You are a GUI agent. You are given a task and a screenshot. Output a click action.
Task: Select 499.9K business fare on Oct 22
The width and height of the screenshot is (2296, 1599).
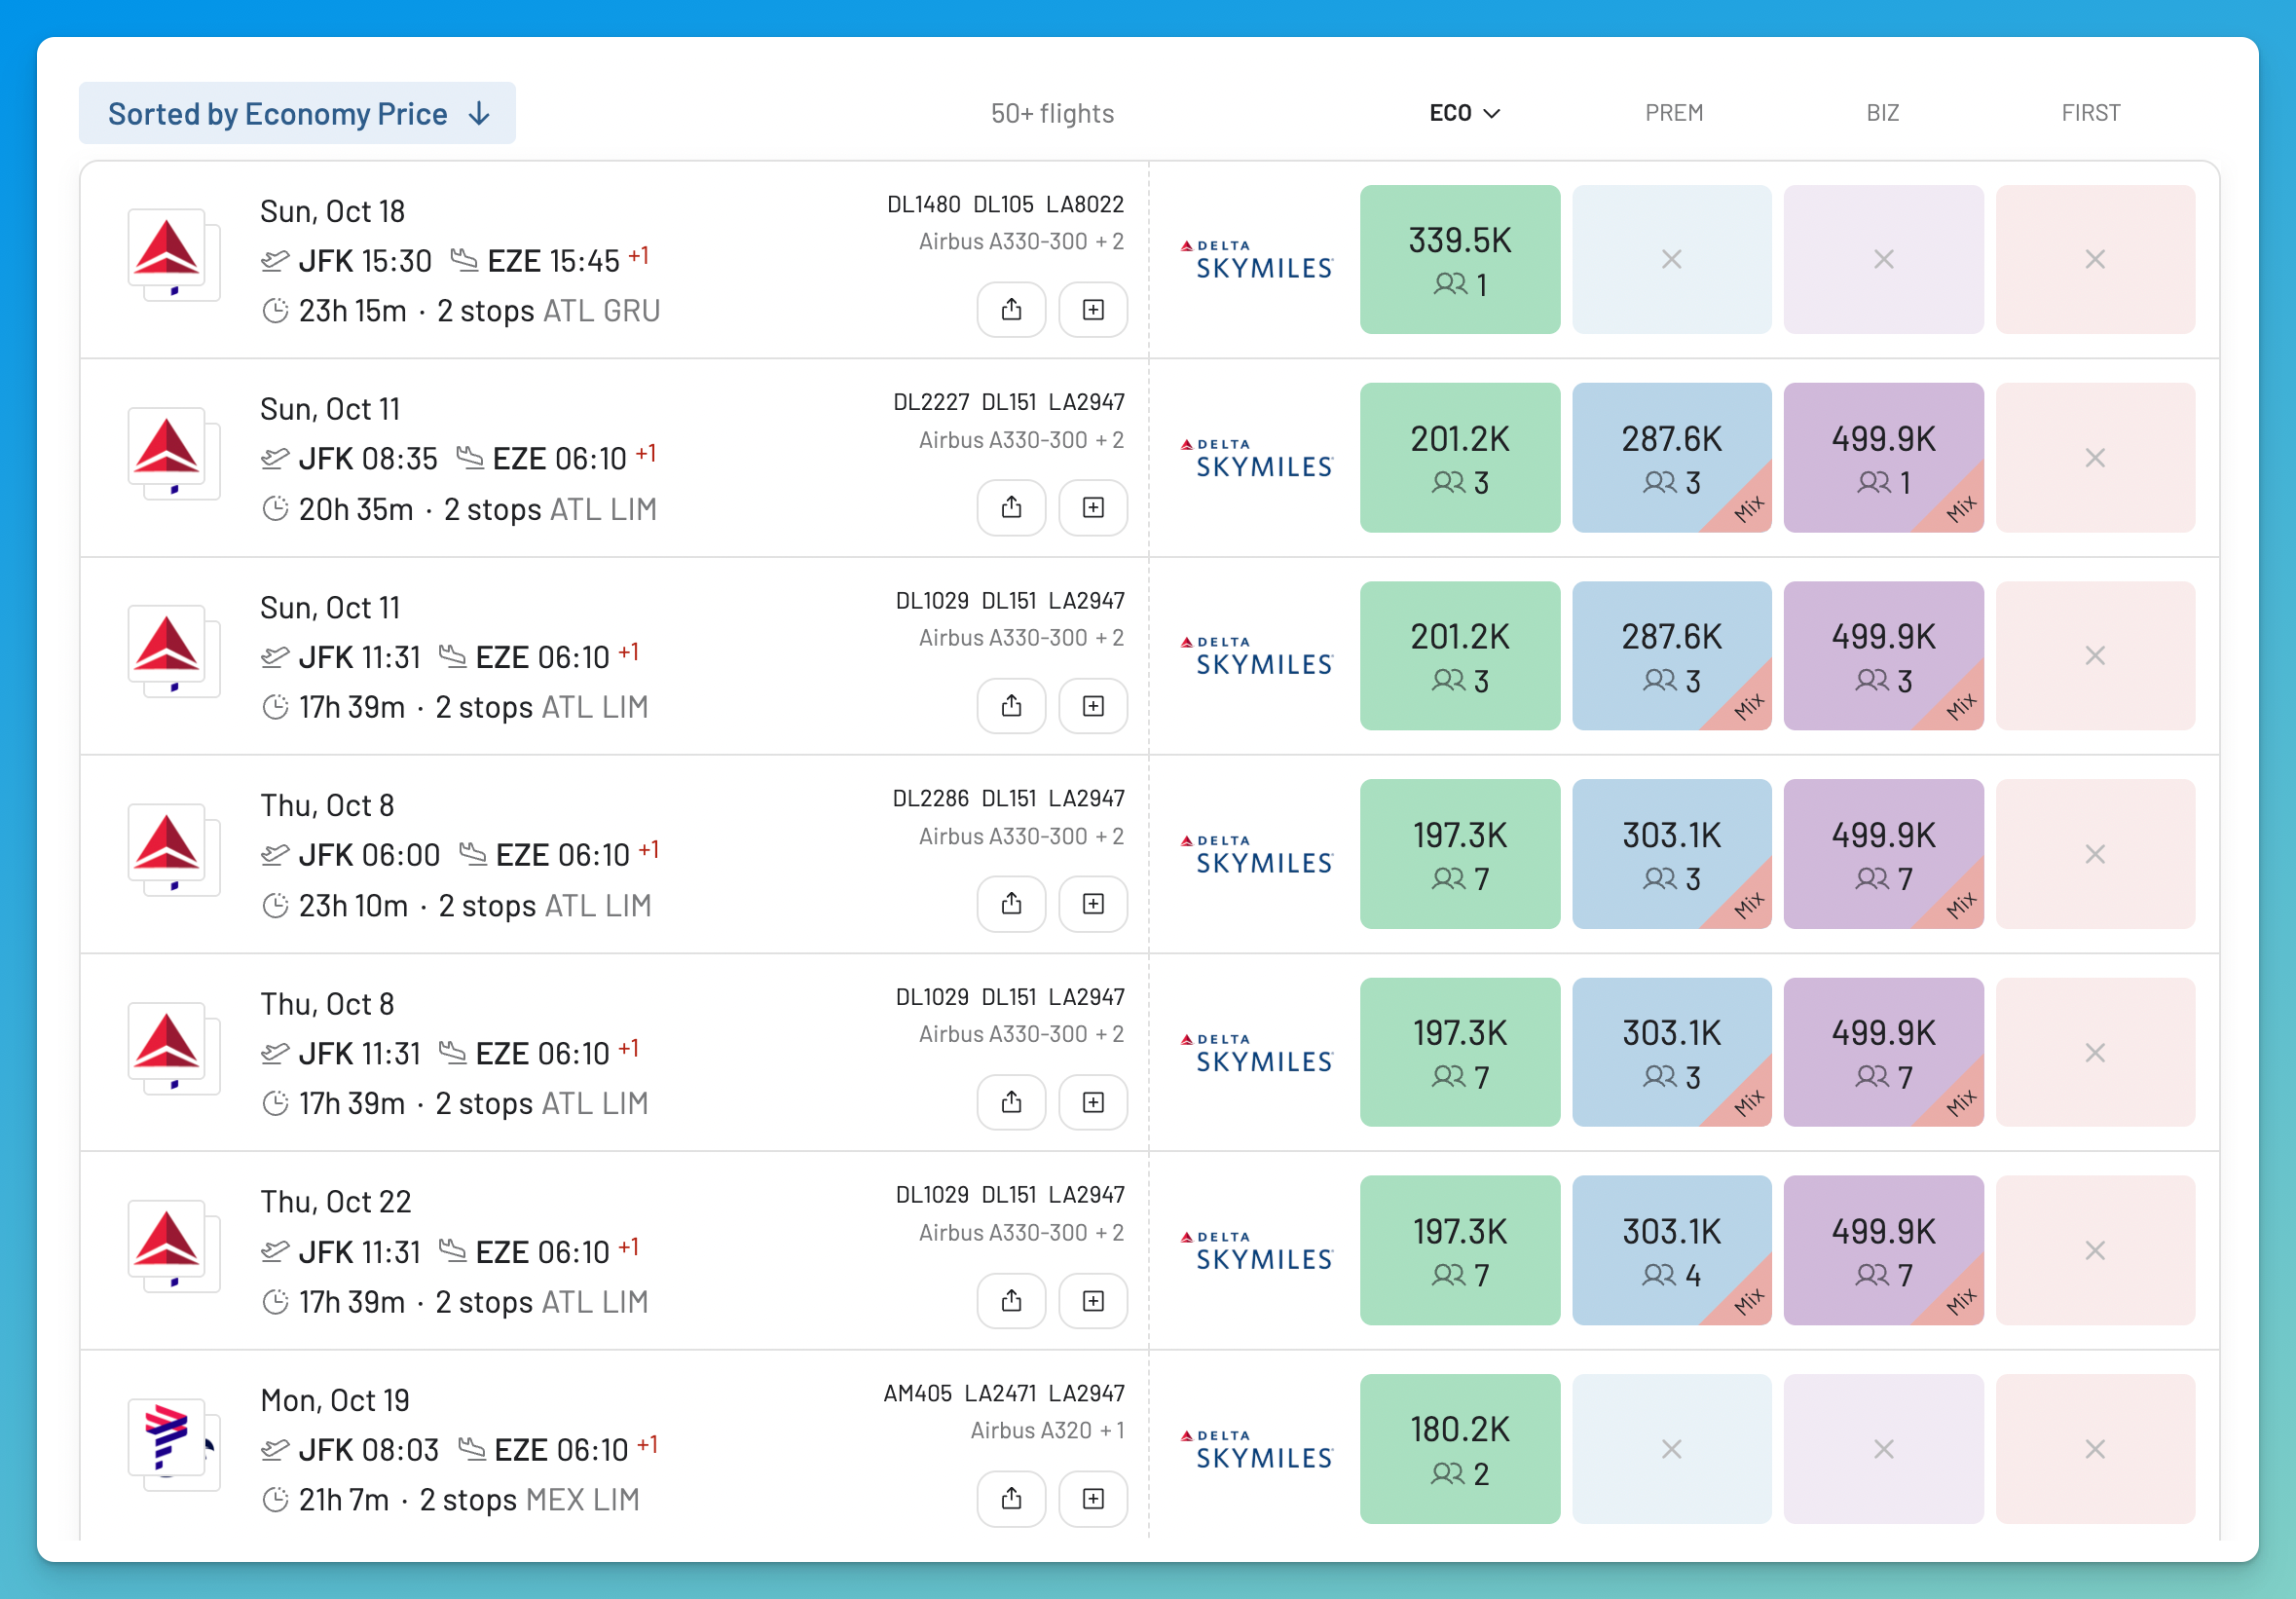(1883, 1251)
